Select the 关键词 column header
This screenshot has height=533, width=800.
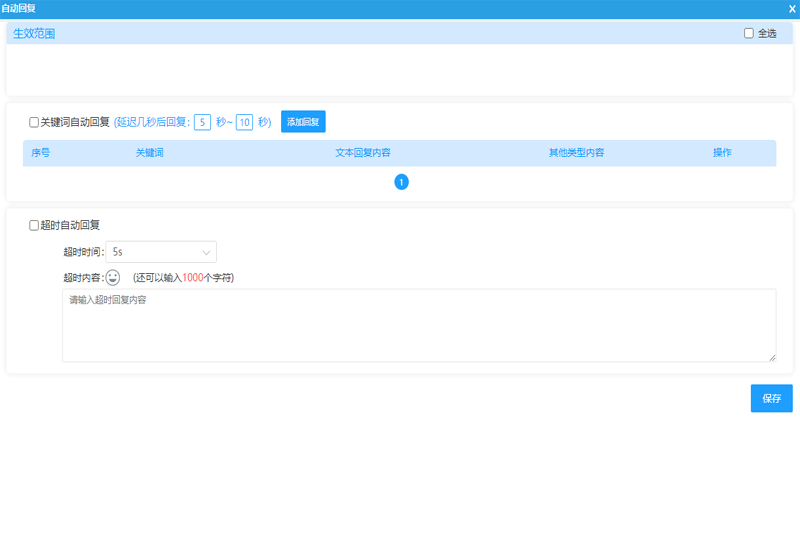click(149, 153)
